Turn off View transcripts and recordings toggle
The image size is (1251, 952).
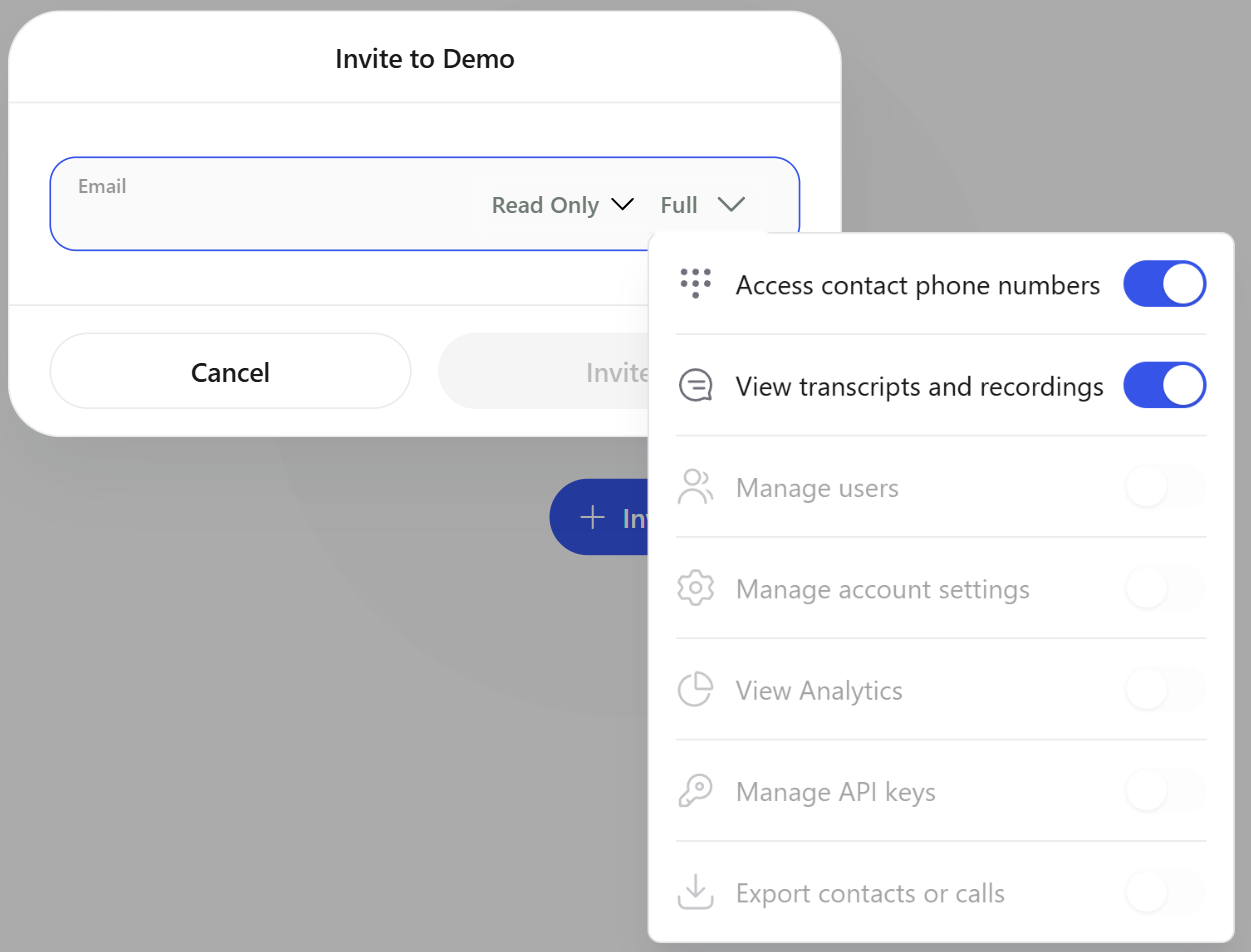point(1165,386)
